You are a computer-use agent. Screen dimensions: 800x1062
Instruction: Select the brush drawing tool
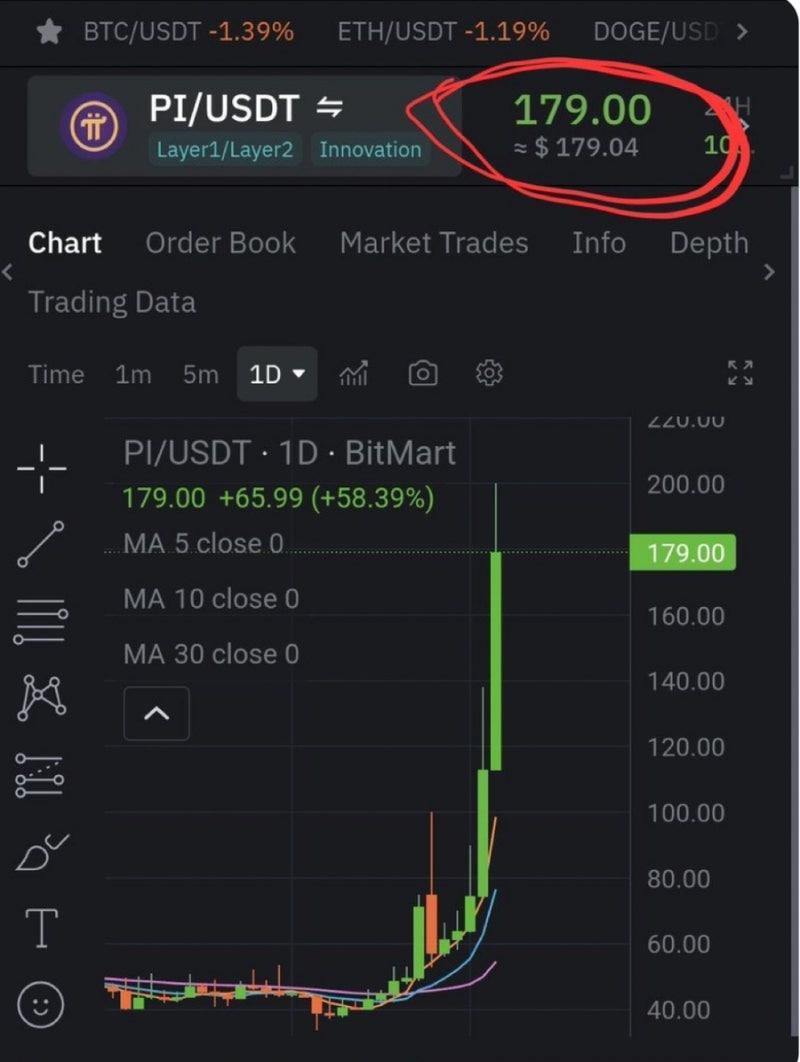[42, 851]
